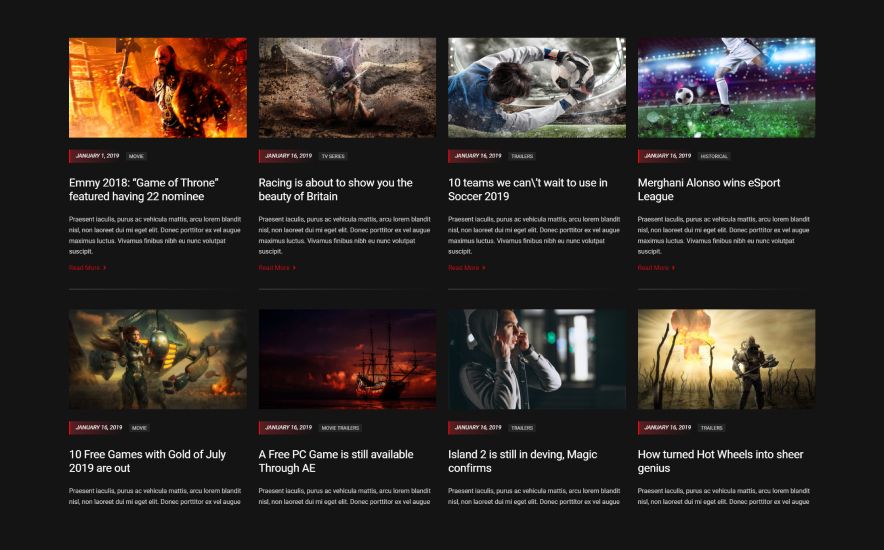
Task: Click Read More under Merghani Alonso article
Action: [x=656, y=268]
